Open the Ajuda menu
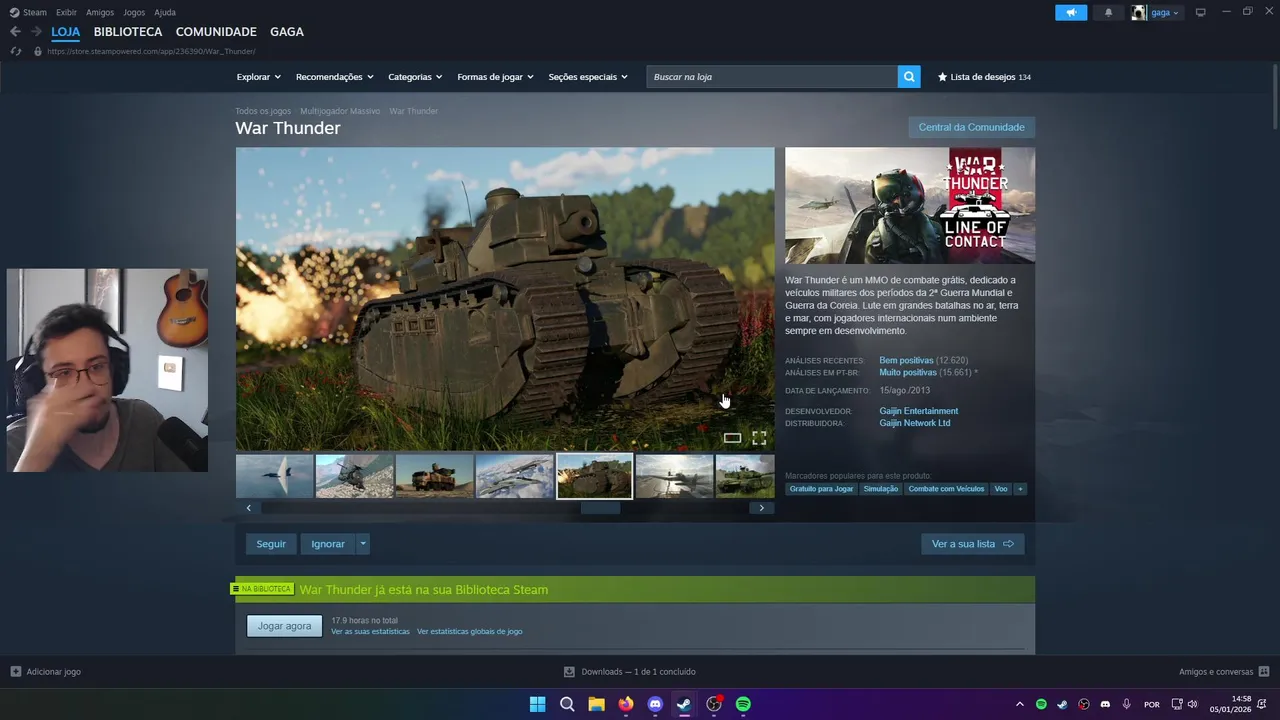This screenshot has height=720, width=1280. click(165, 12)
